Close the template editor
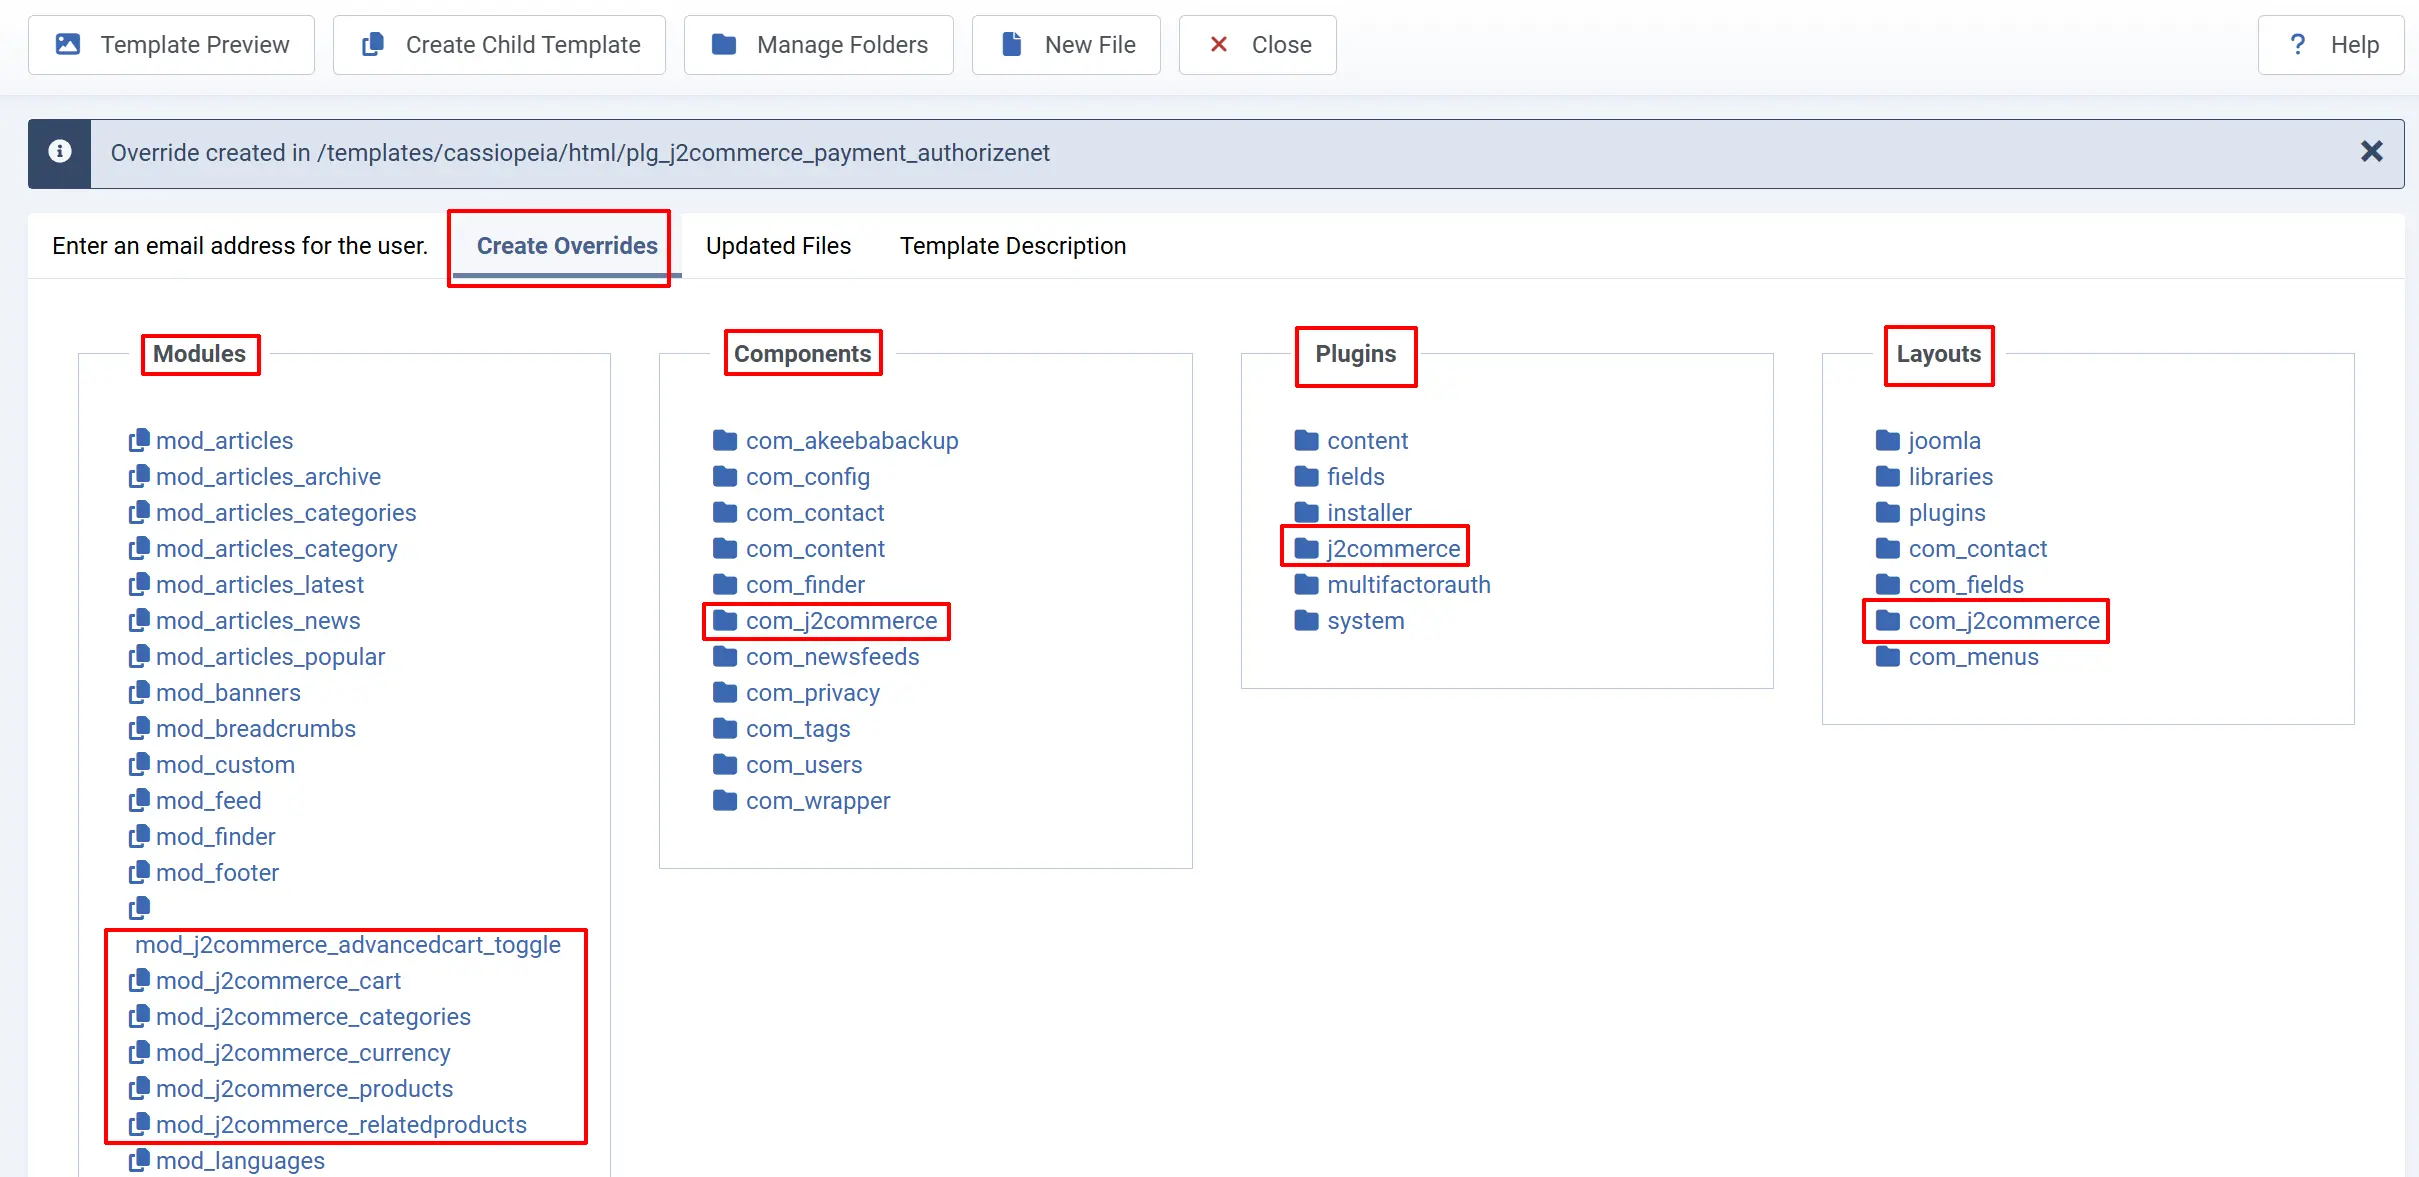The width and height of the screenshot is (2419, 1177). click(x=1257, y=44)
